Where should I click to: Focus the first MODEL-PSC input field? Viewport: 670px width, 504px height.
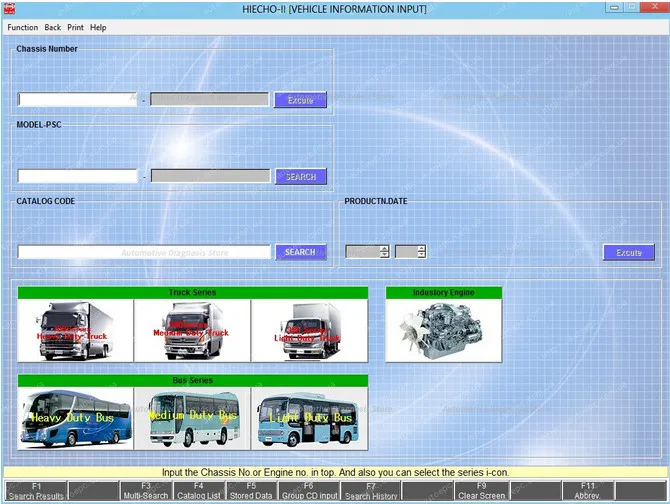(77, 176)
